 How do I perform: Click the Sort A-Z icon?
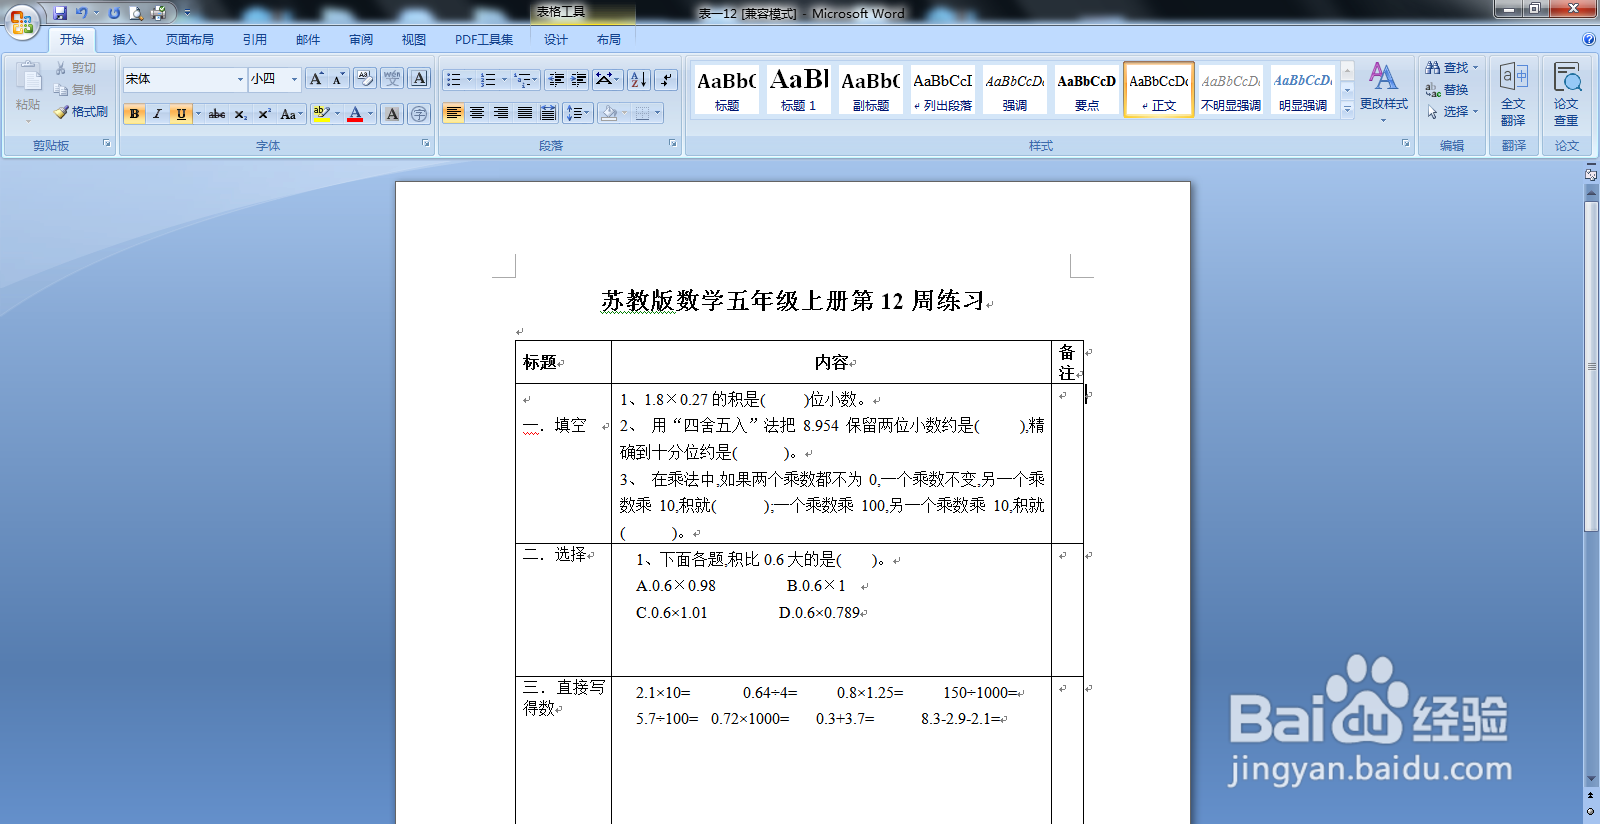pos(639,80)
